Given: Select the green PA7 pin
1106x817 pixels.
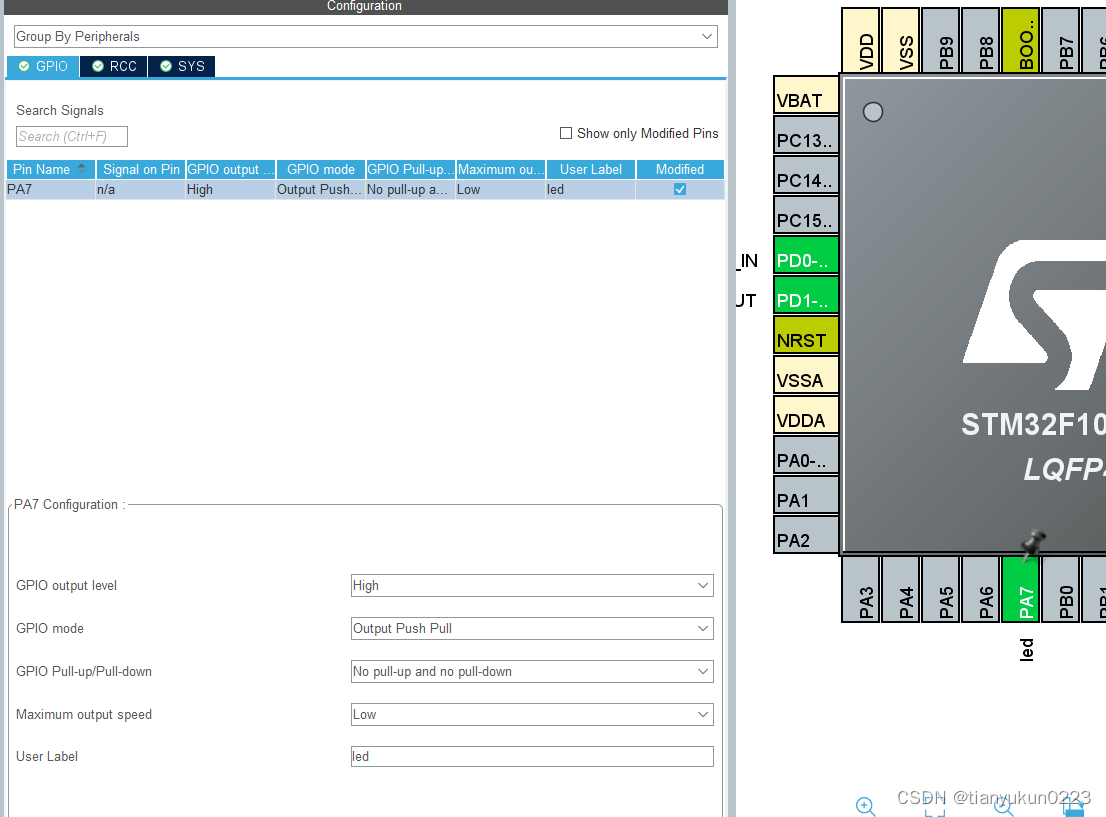Looking at the screenshot, I should click(x=1021, y=590).
